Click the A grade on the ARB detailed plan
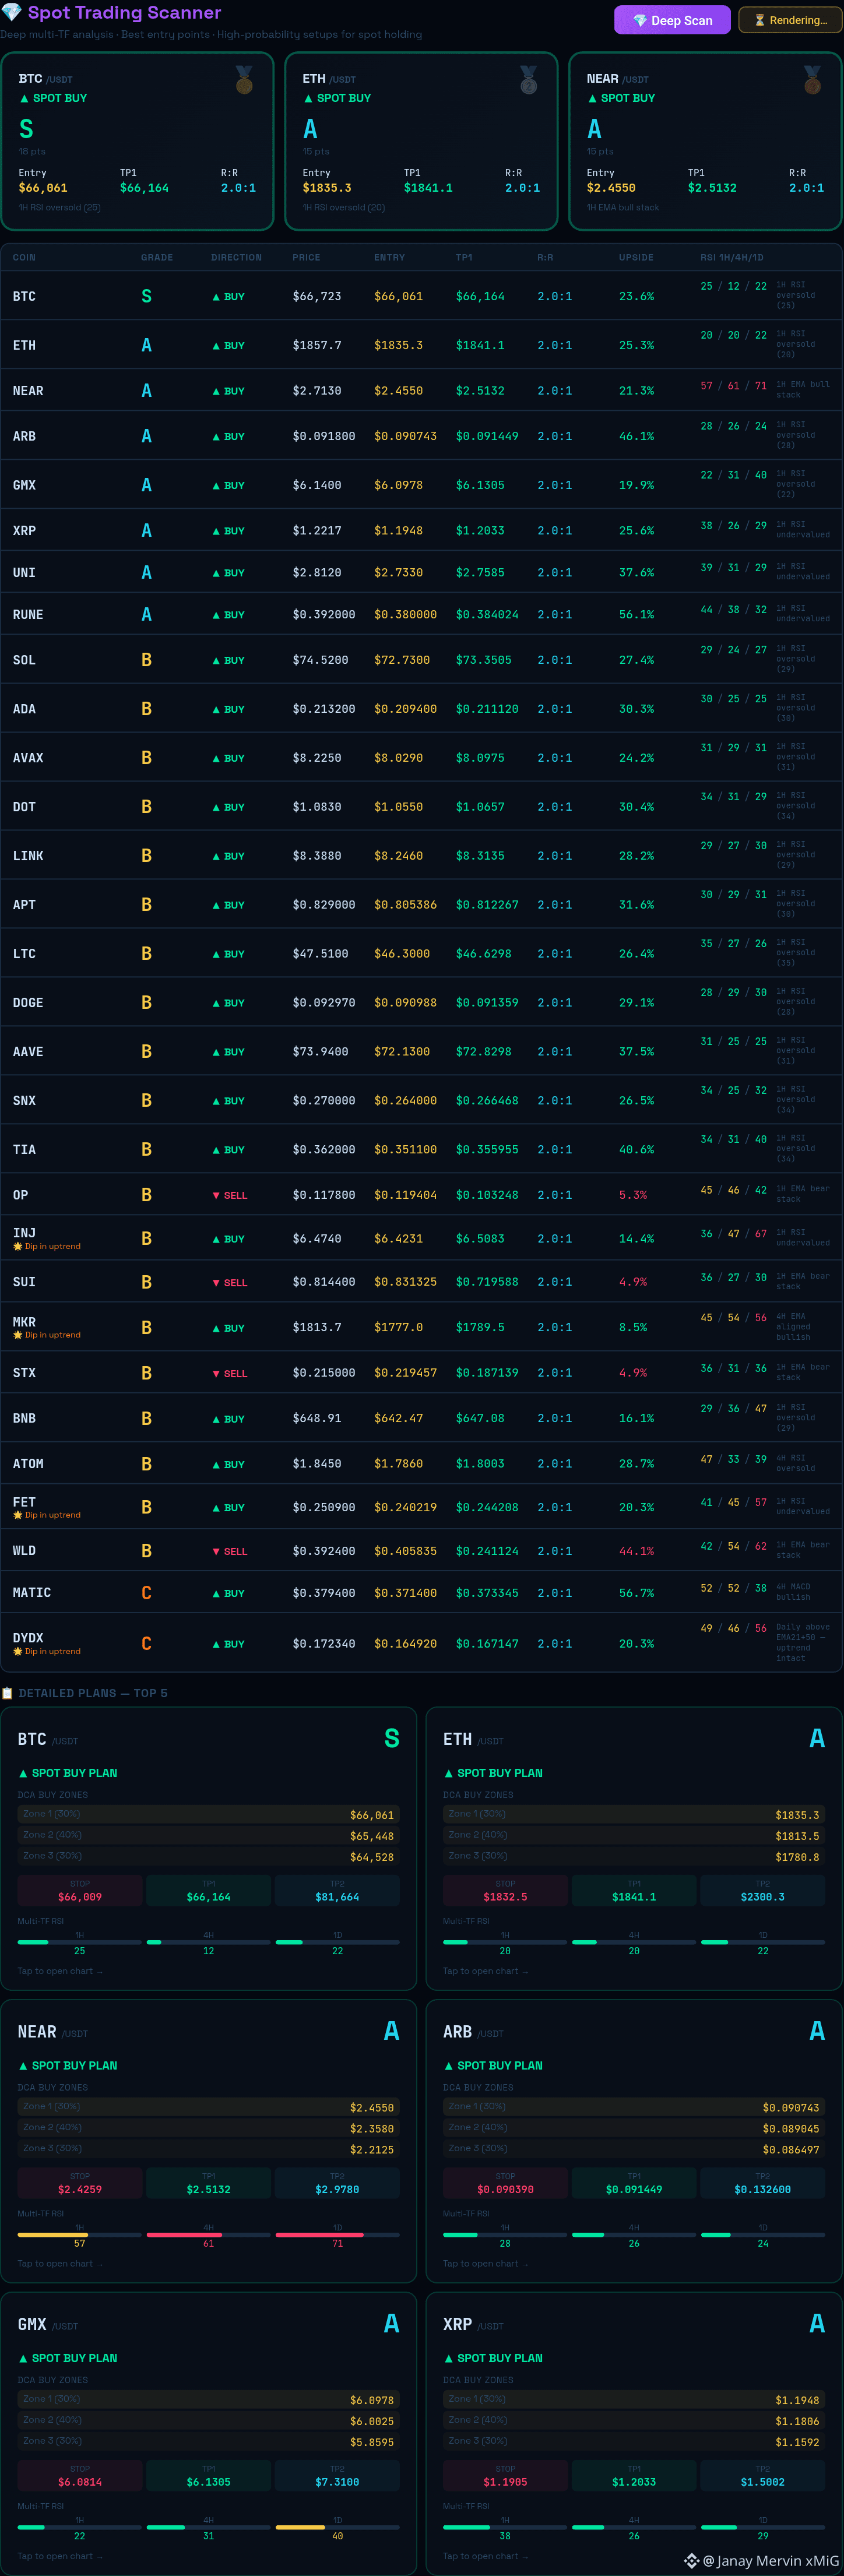The width and height of the screenshot is (844, 2576). click(x=817, y=2030)
